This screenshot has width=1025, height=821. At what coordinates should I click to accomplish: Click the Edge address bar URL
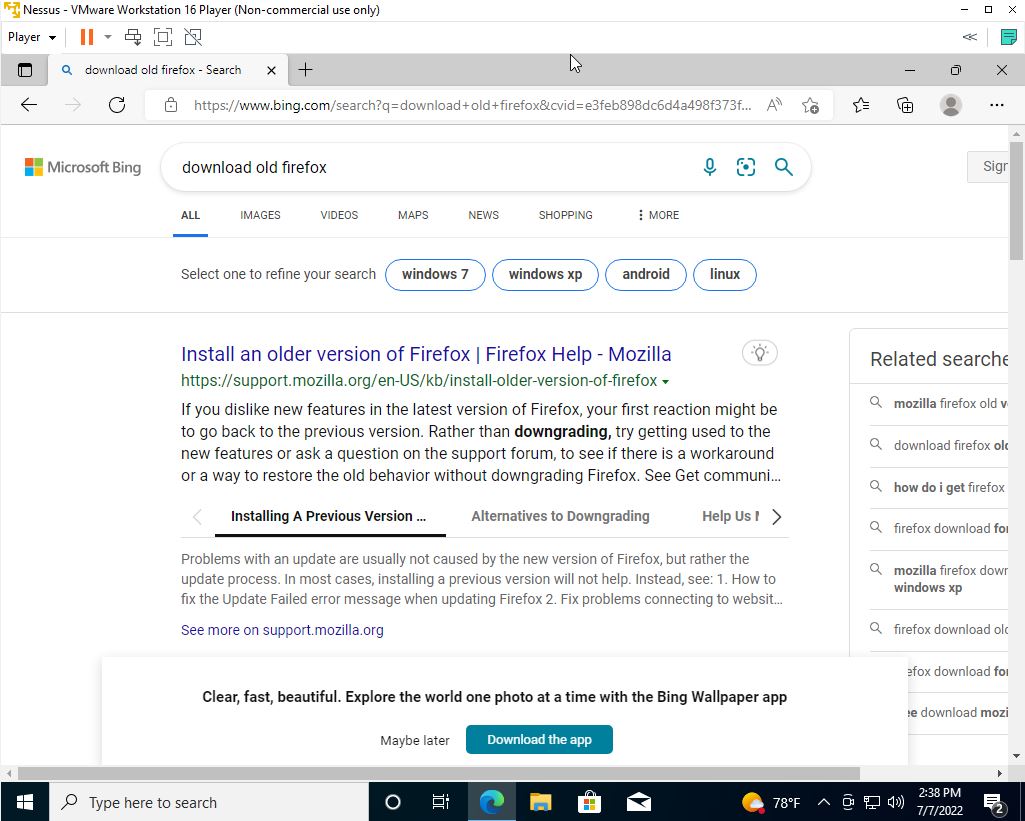pyautogui.click(x=472, y=105)
